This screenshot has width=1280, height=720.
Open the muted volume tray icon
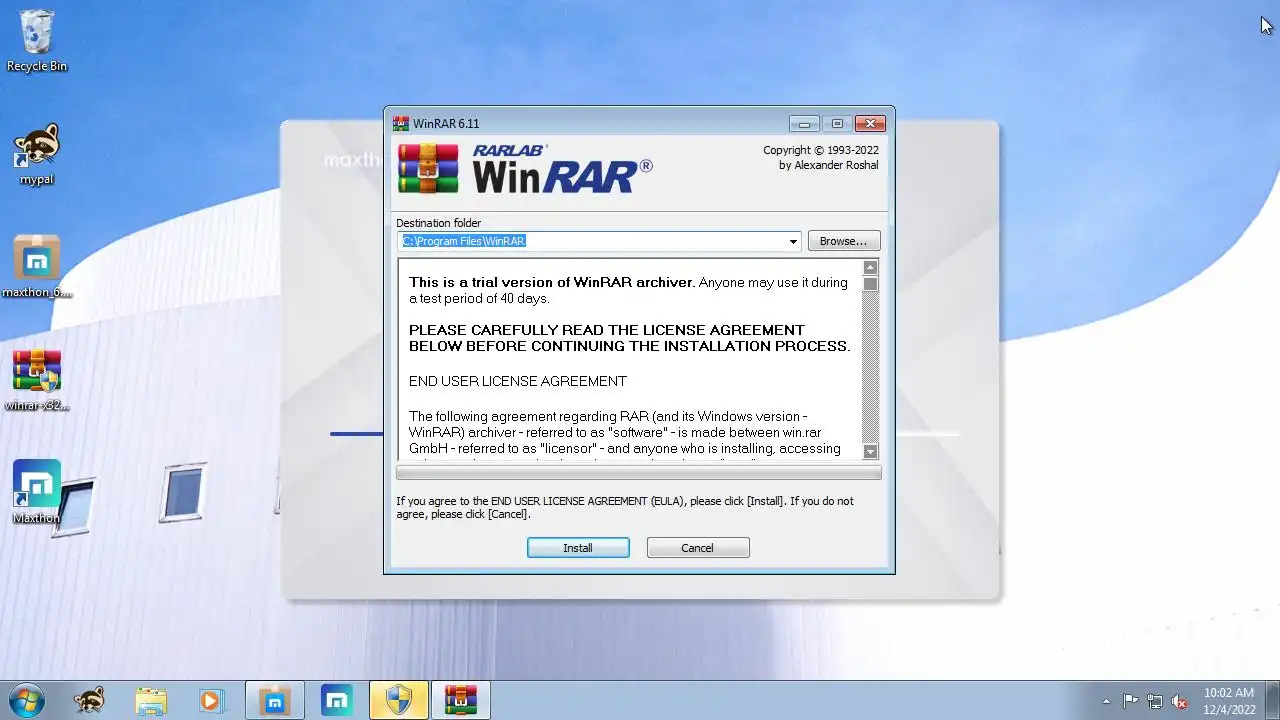point(1179,701)
